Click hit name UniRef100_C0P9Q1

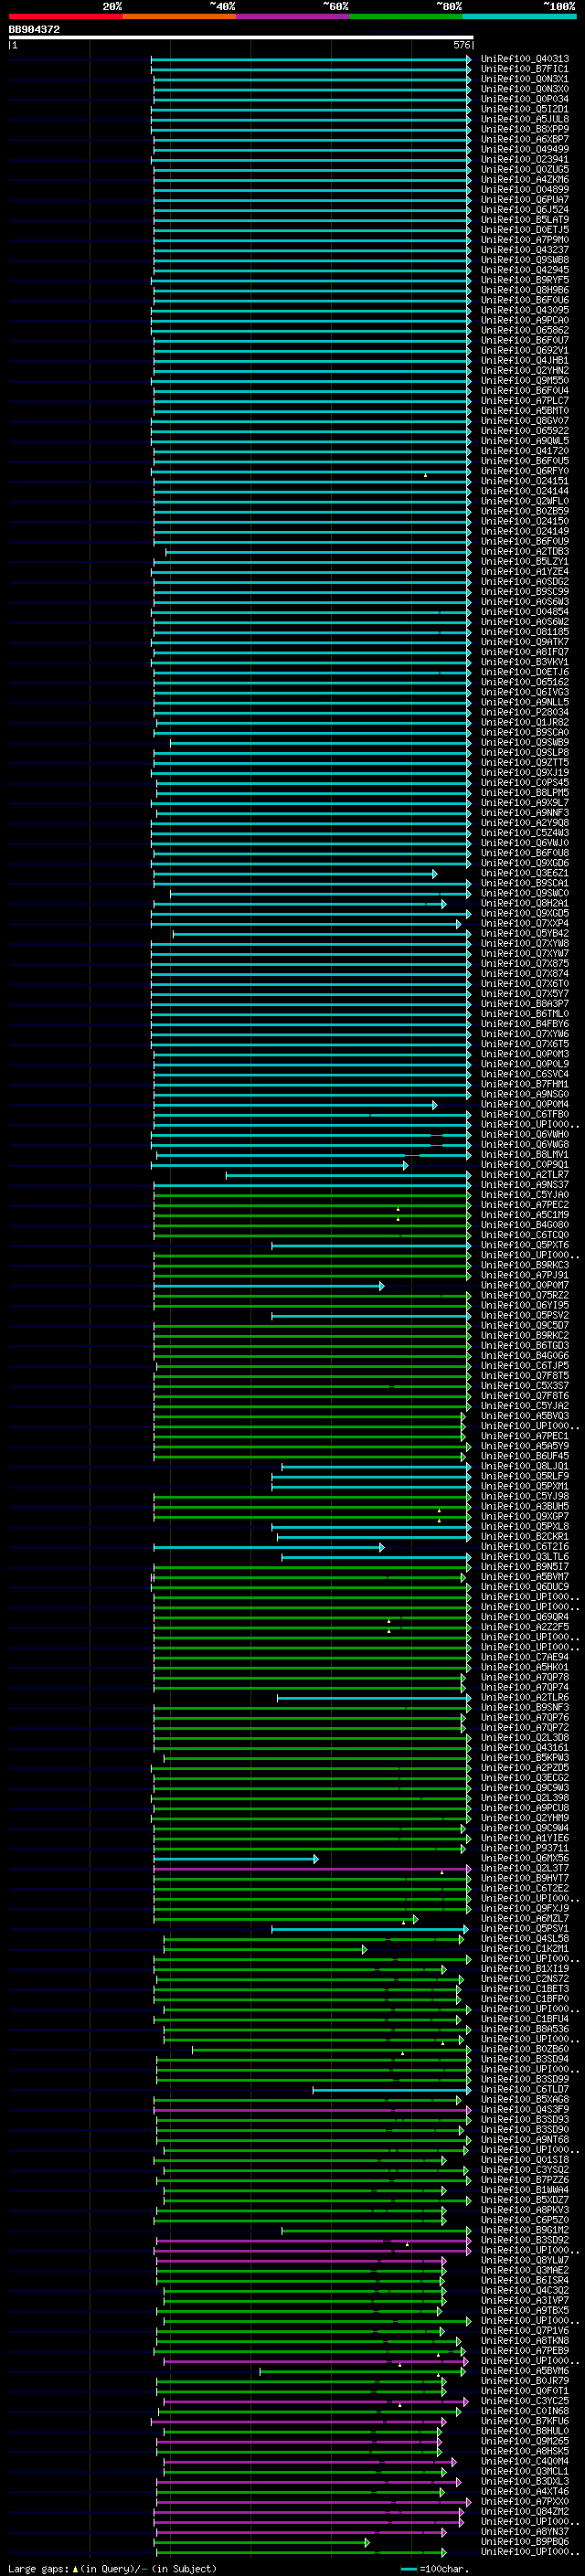(524, 1164)
